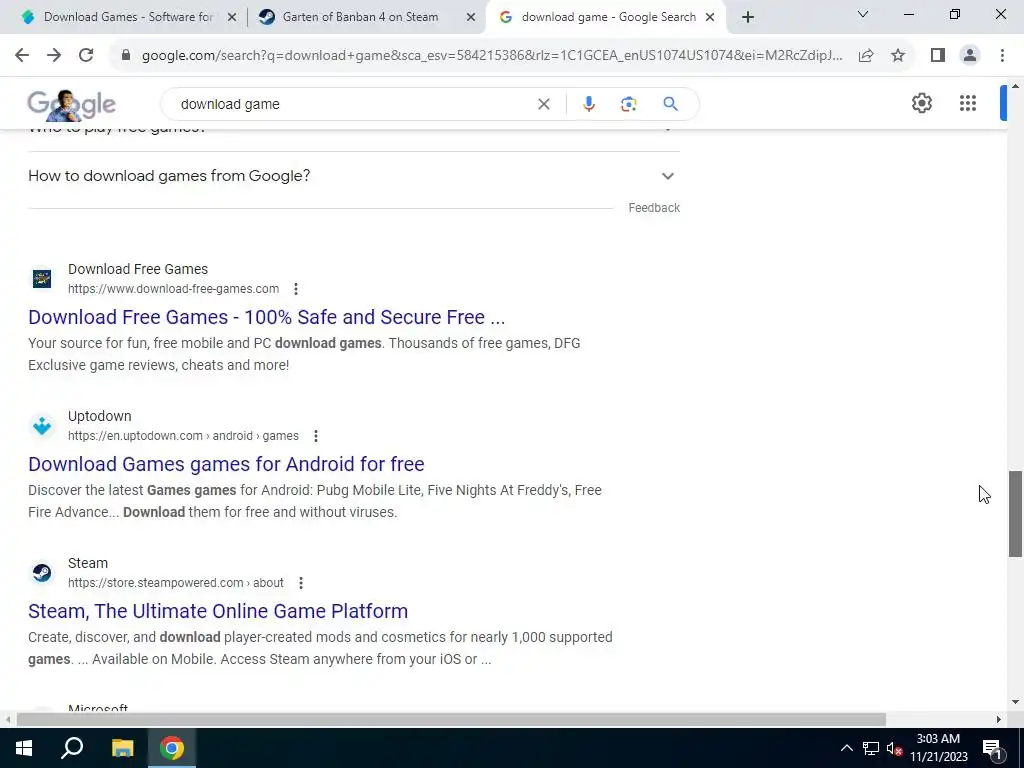Viewport: 1024px width, 768px height.
Task: Open more options for Download Free Games result
Action: point(296,289)
